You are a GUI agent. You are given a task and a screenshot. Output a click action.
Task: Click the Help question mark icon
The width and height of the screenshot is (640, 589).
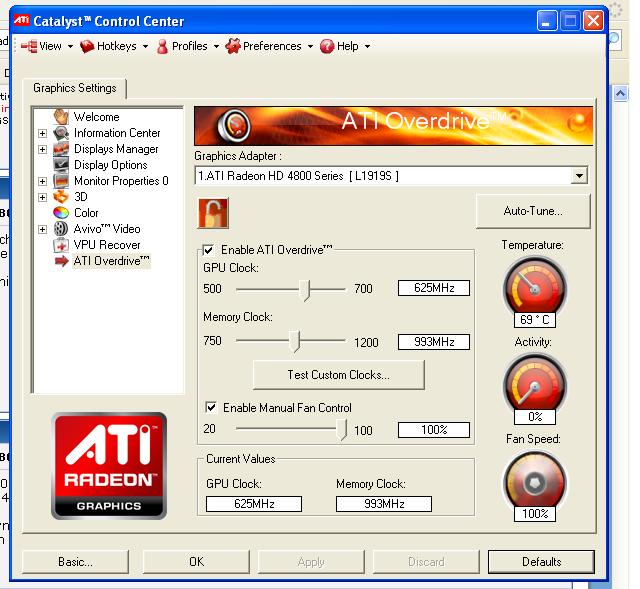click(327, 46)
